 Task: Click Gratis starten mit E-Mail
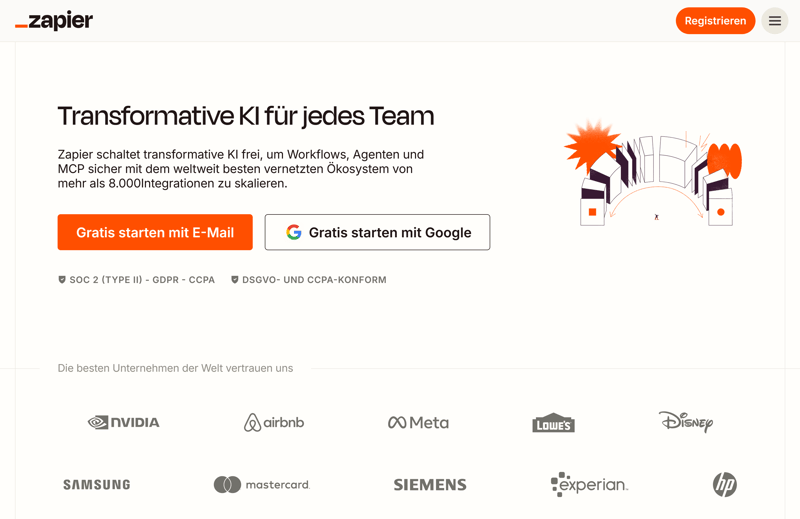click(155, 232)
